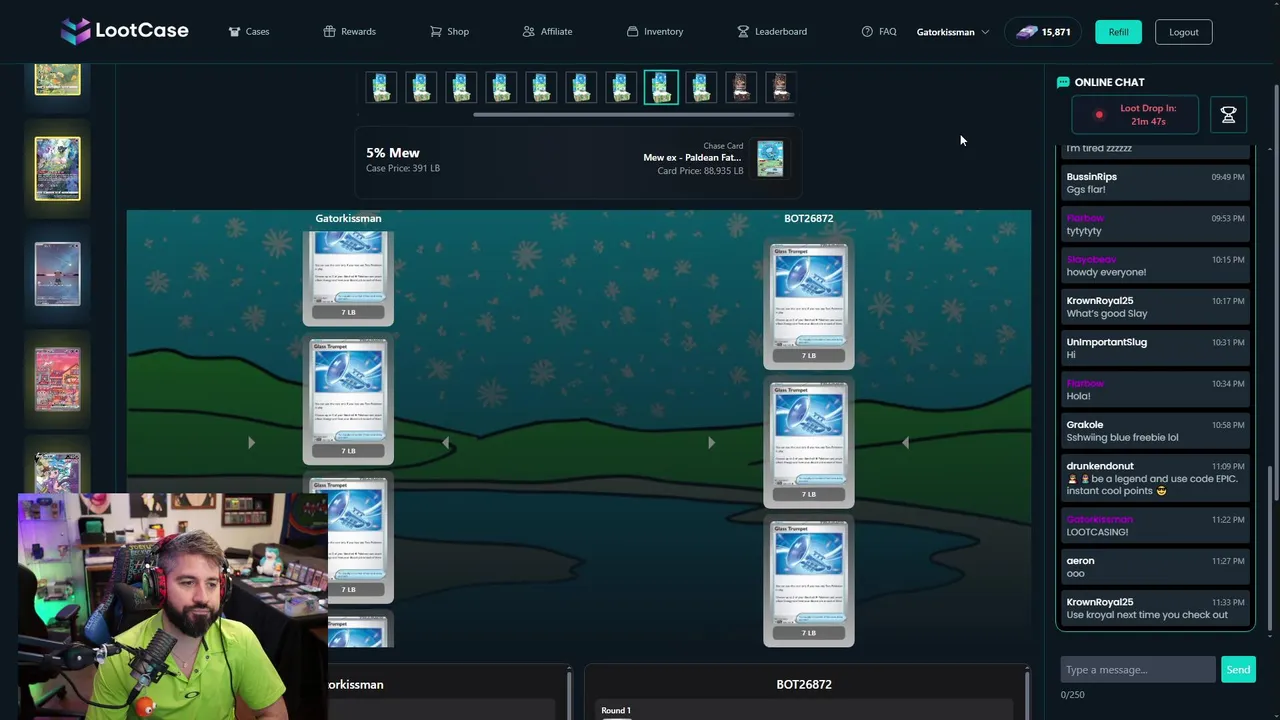Click the aeron username in chat

[x=1080, y=561]
